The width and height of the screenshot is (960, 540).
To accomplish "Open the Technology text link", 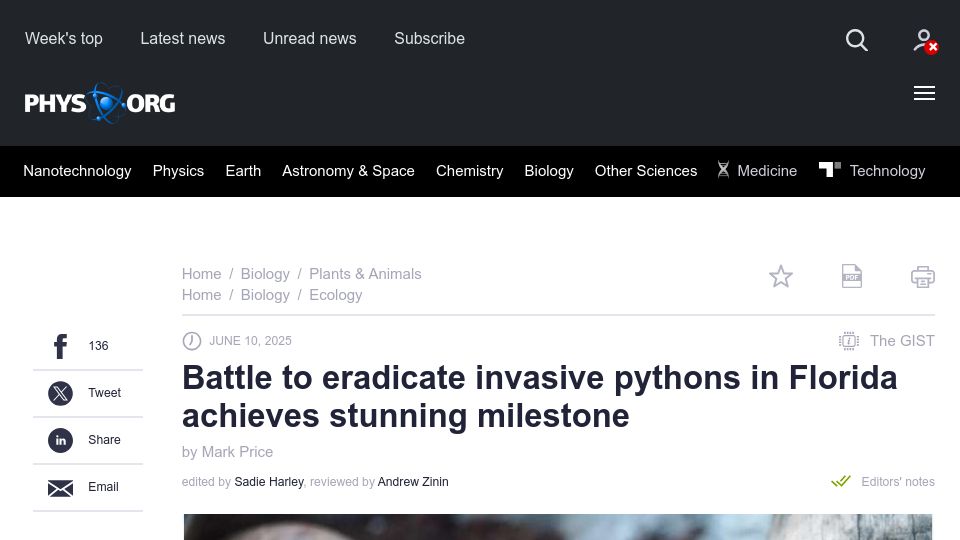I will [x=887, y=171].
